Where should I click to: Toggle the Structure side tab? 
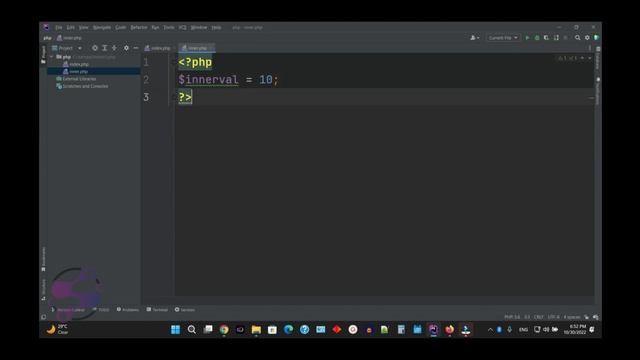43,290
